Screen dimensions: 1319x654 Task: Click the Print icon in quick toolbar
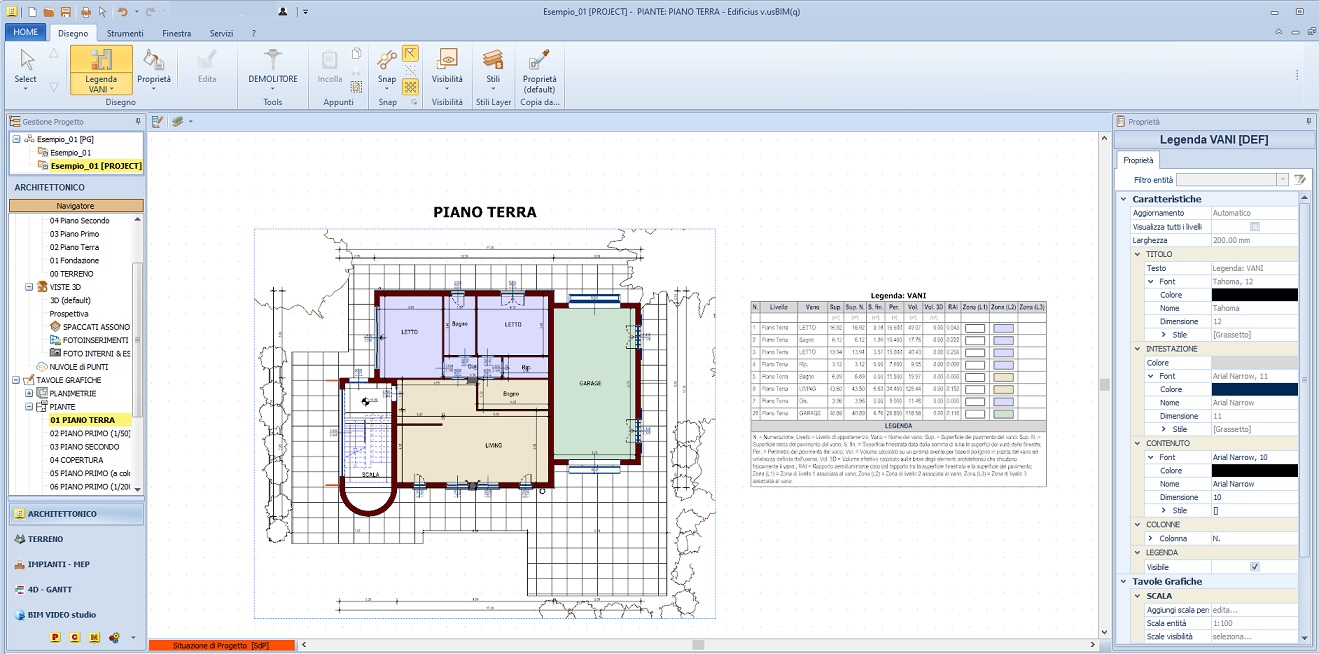(85, 12)
